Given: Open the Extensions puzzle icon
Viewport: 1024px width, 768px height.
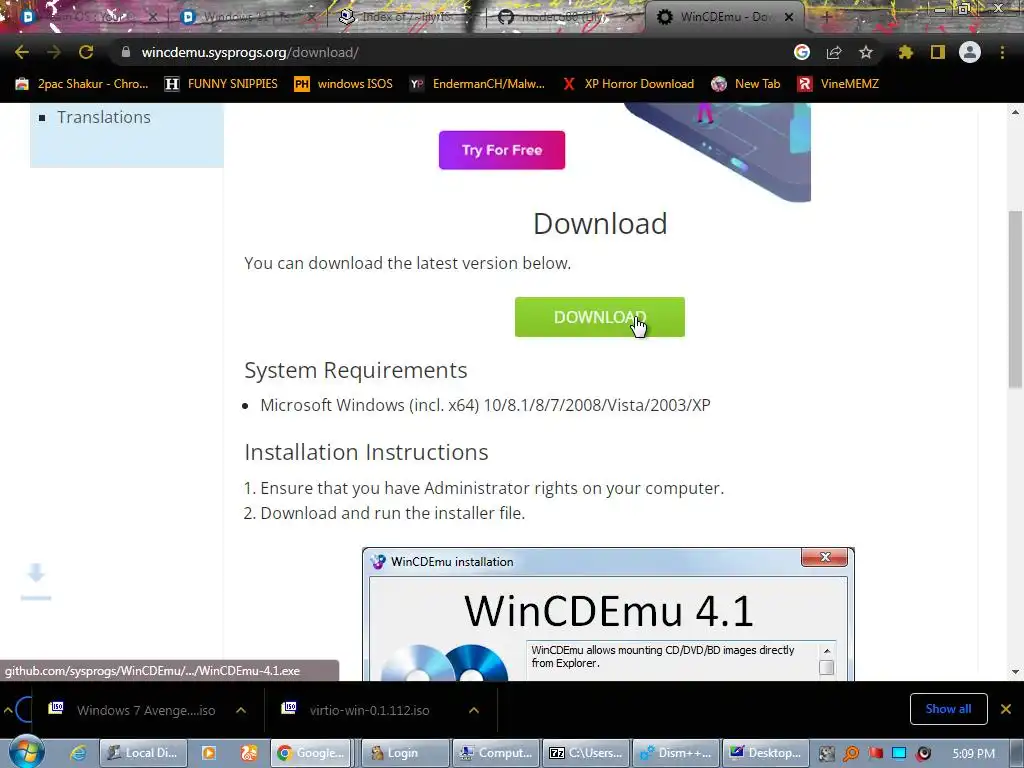Looking at the screenshot, I should (x=906, y=52).
